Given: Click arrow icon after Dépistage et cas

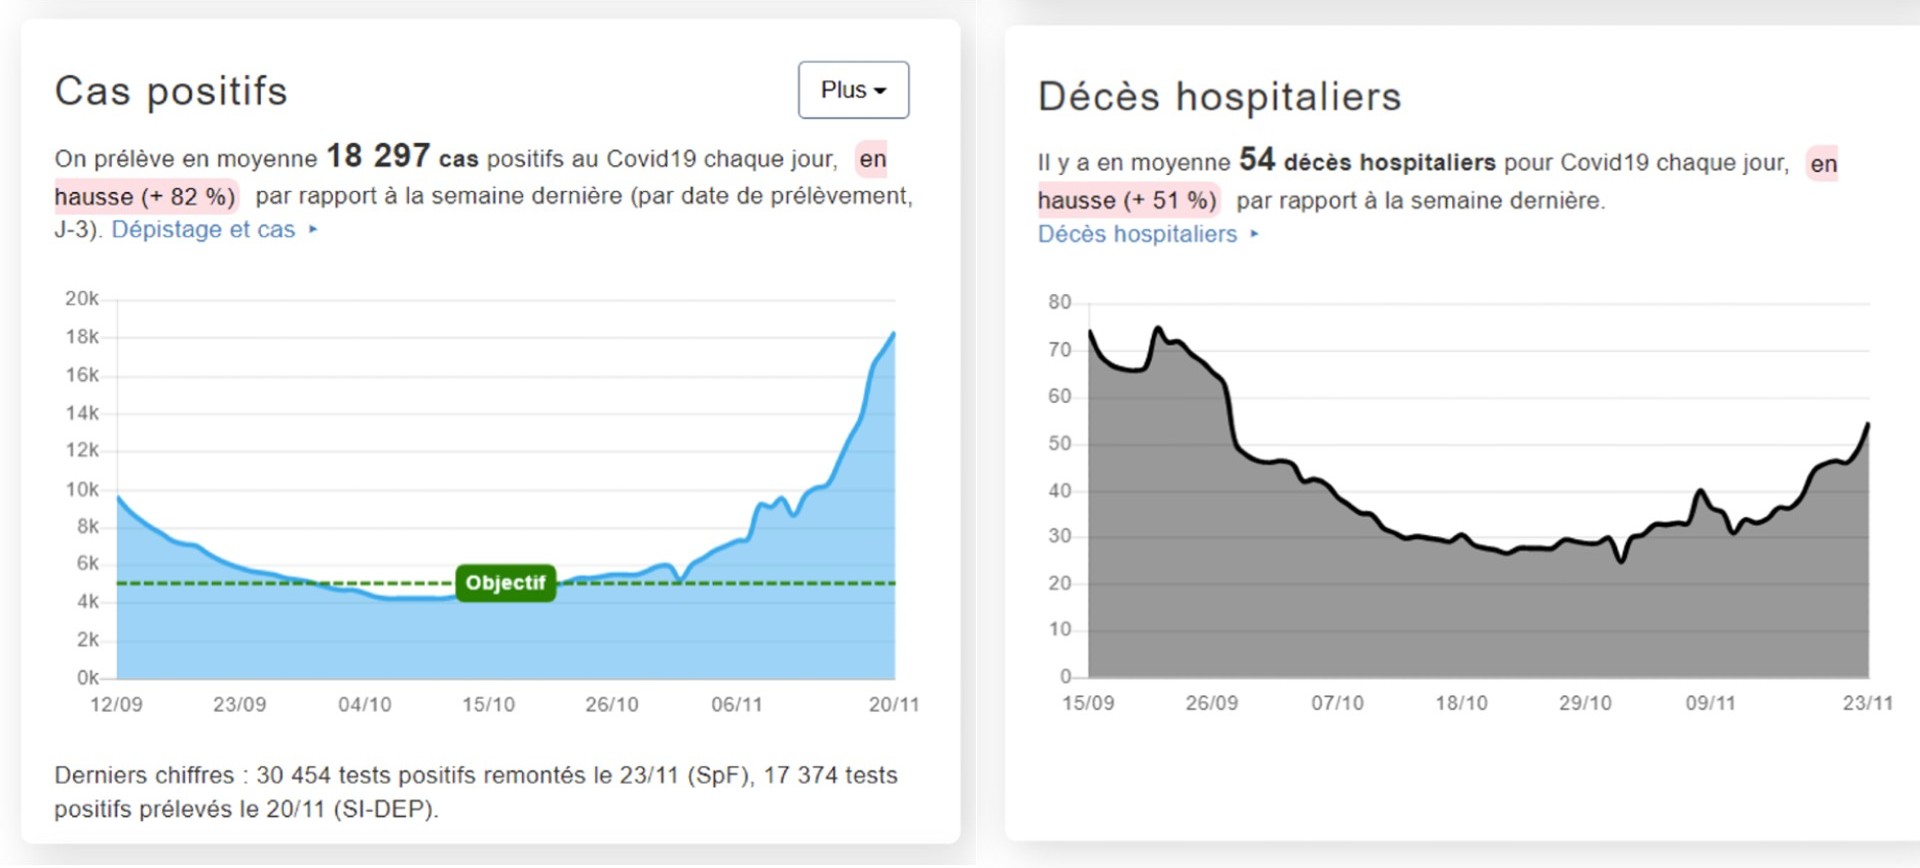Looking at the screenshot, I should (313, 229).
